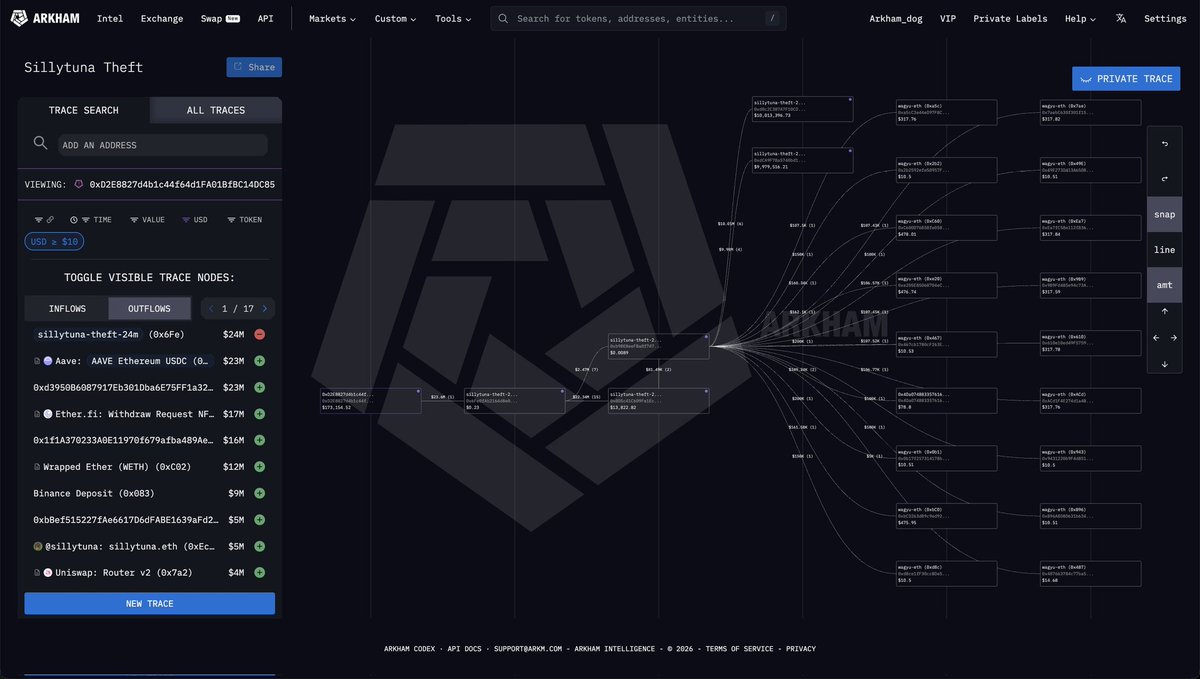
Task: Open the Privacy footer link
Action: click(x=800, y=649)
